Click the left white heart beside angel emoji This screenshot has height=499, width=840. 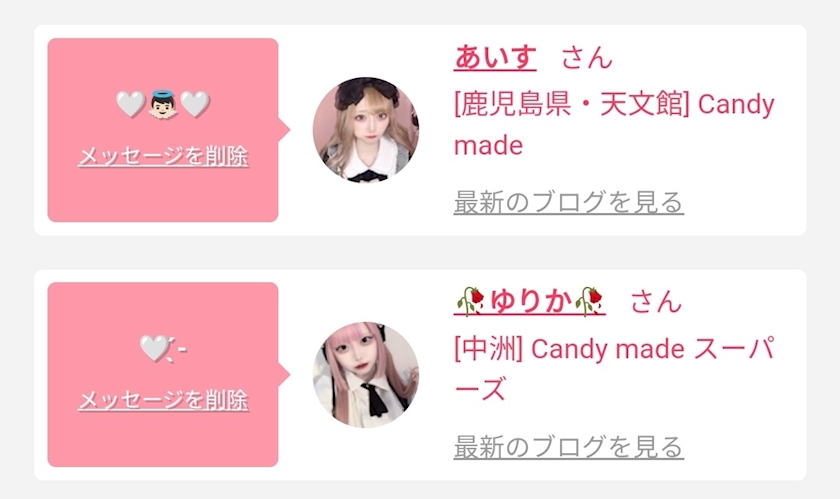(131, 105)
